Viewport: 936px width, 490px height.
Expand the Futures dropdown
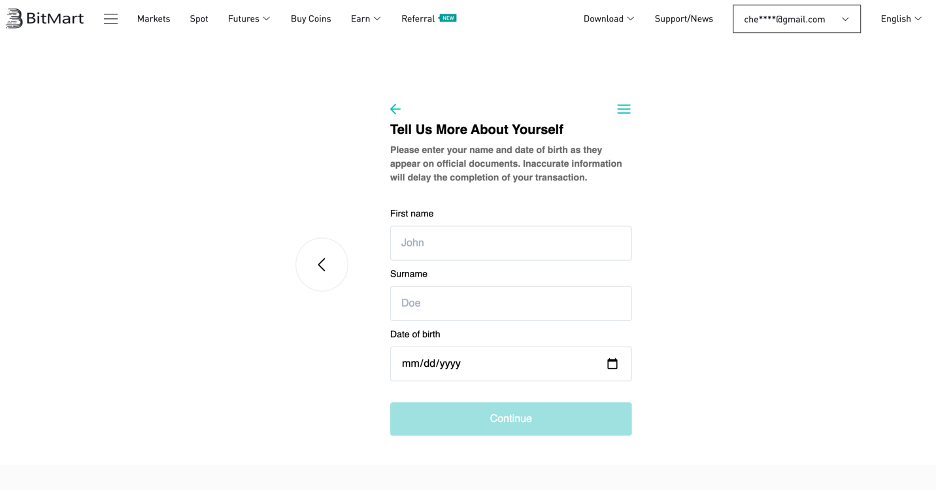[249, 19]
